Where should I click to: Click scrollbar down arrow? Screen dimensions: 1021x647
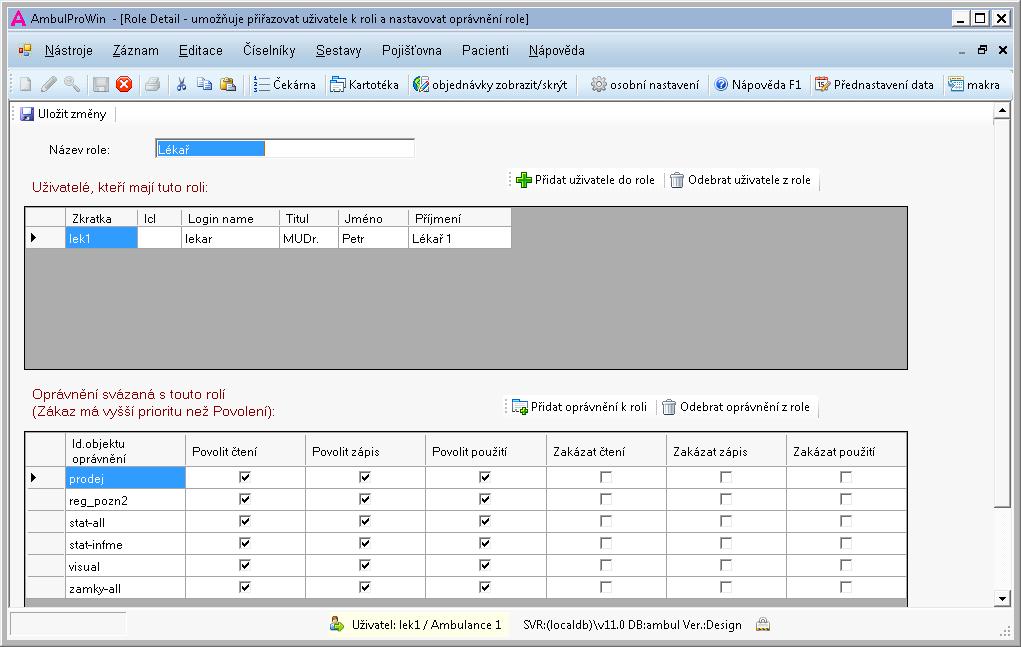(x=1002, y=598)
